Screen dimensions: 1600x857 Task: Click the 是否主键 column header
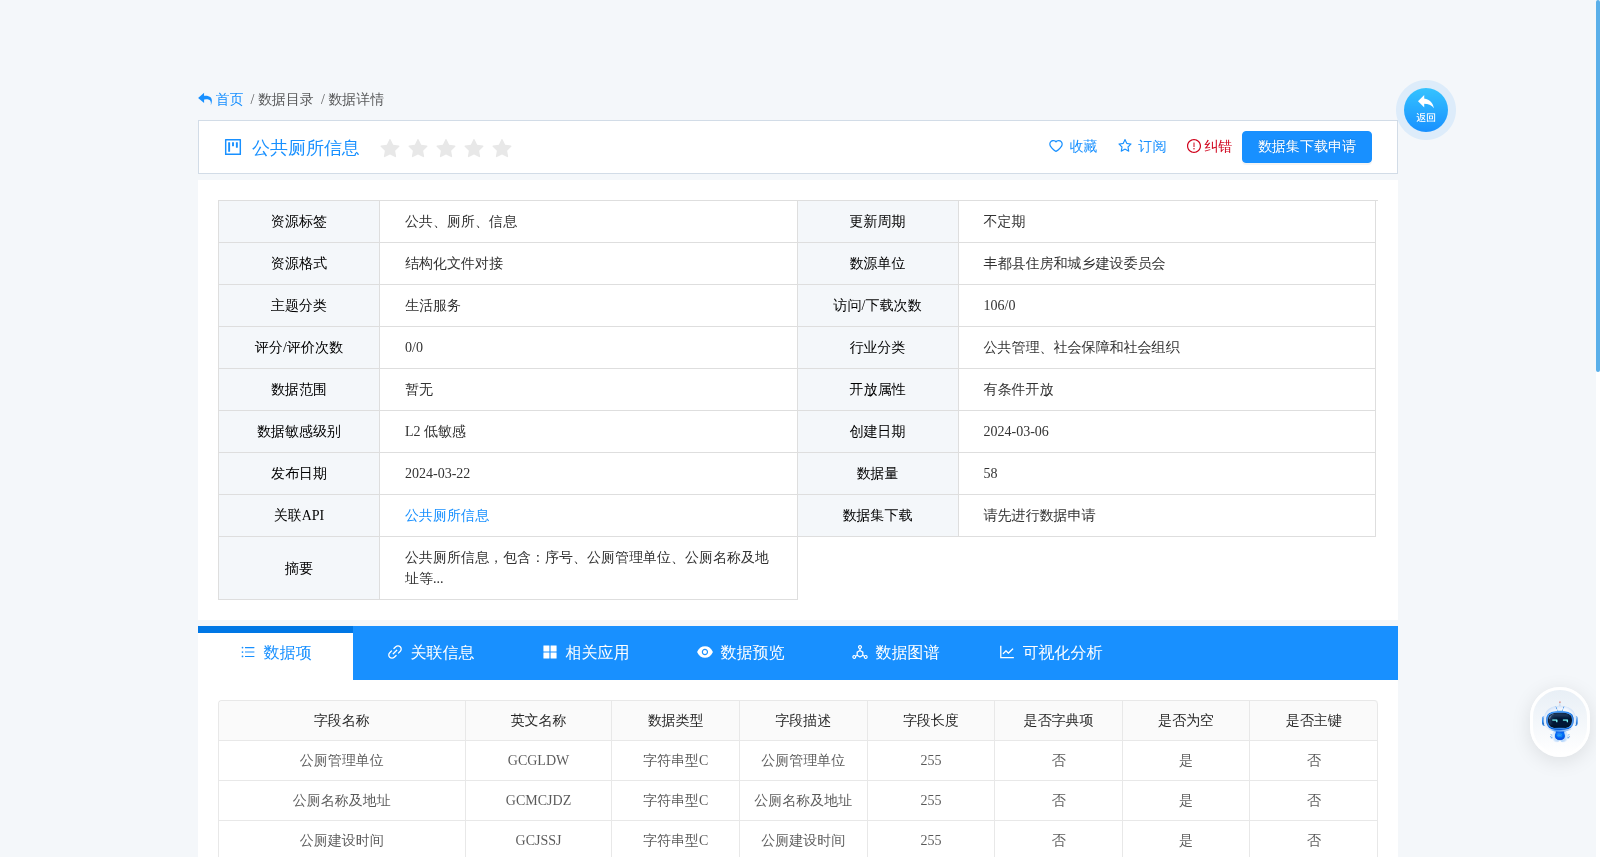(1313, 721)
